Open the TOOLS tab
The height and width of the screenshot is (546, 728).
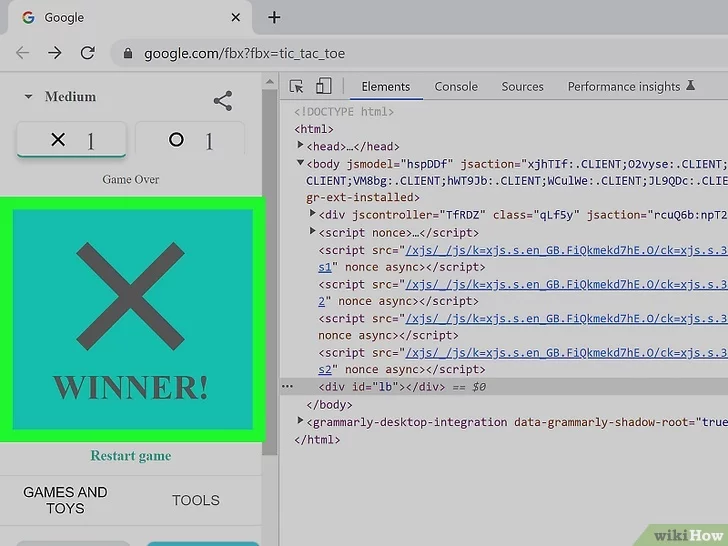[195, 500]
